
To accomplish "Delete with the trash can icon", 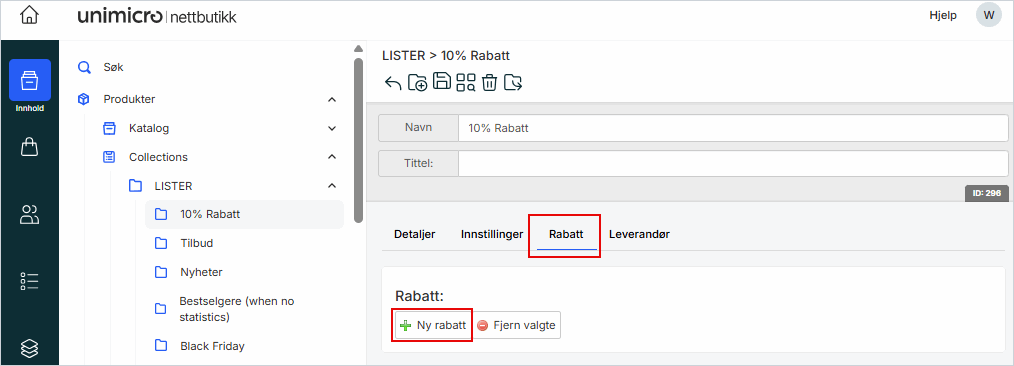I will tap(490, 82).
